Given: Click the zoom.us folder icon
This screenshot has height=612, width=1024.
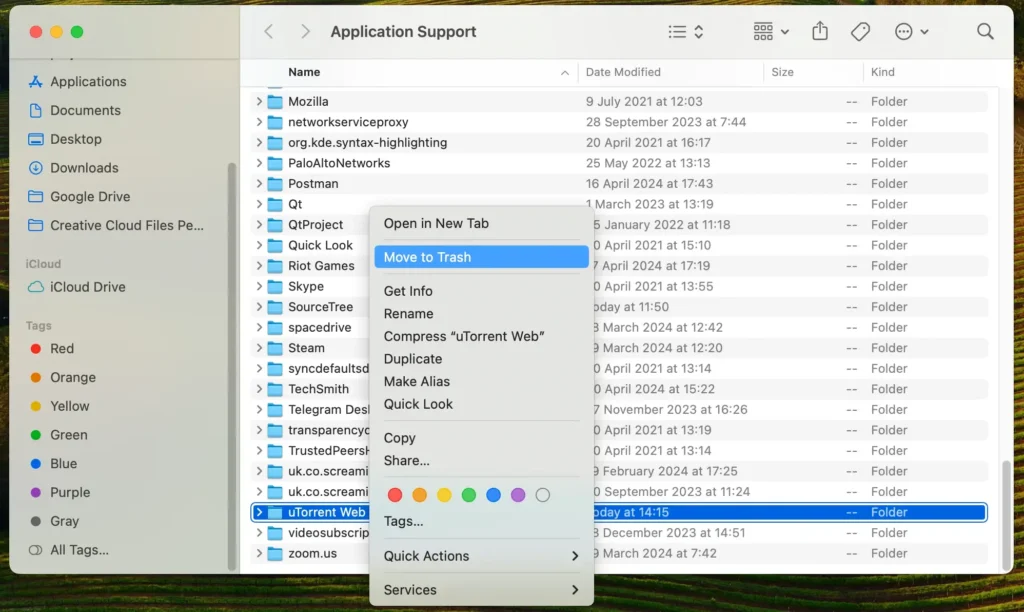Looking at the screenshot, I should tap(275, 553).
